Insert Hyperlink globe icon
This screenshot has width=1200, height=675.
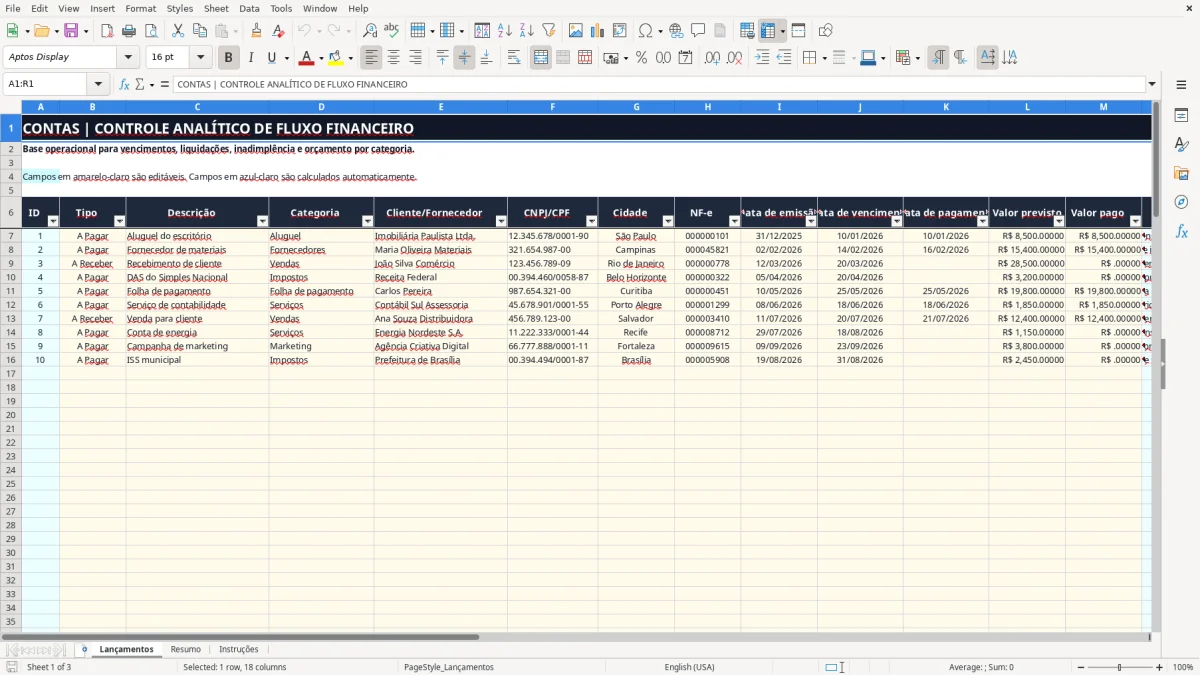(x=676, y=31)
